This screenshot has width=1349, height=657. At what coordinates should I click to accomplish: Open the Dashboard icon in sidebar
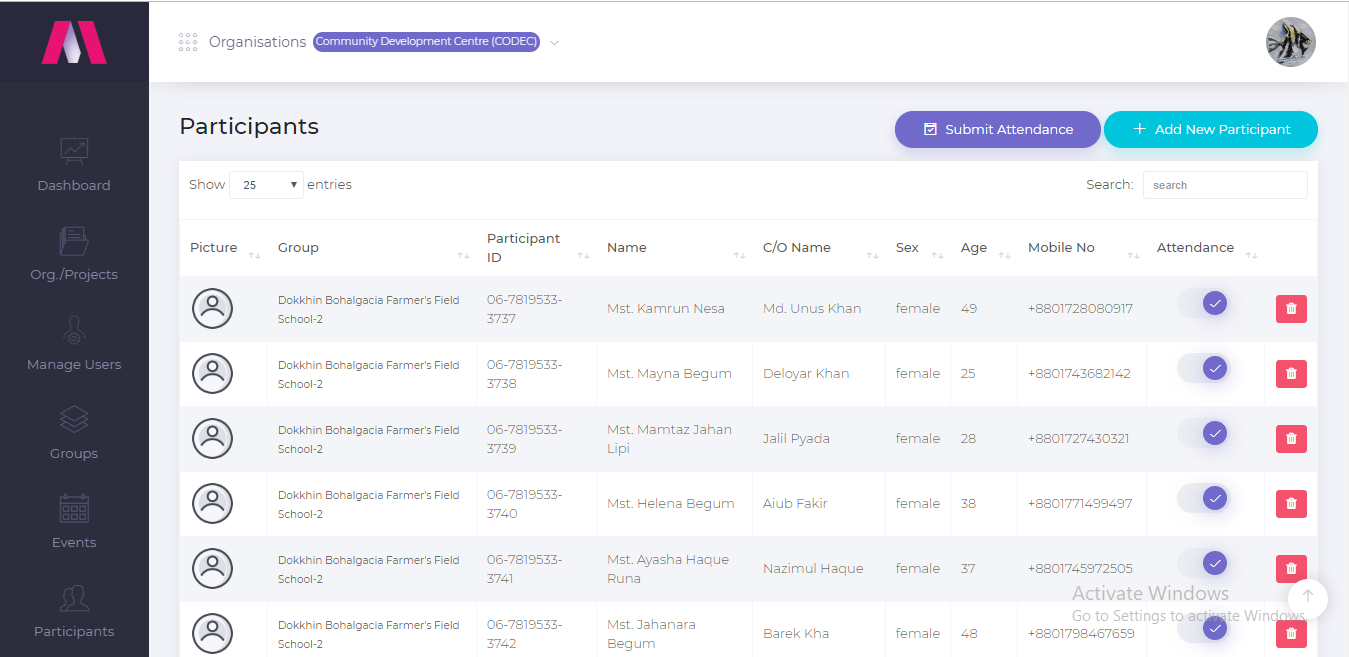point(74,151)
